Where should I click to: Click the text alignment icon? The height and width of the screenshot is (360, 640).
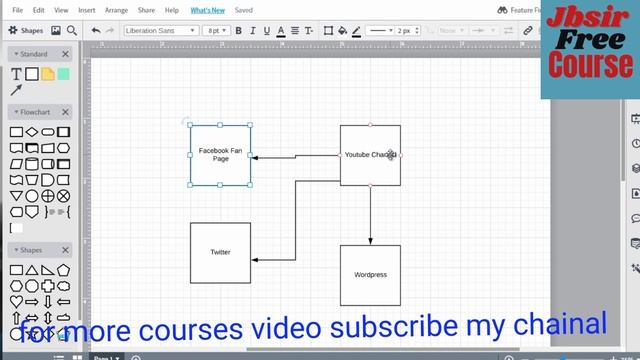pyautogui.click(x=295, y=31)
